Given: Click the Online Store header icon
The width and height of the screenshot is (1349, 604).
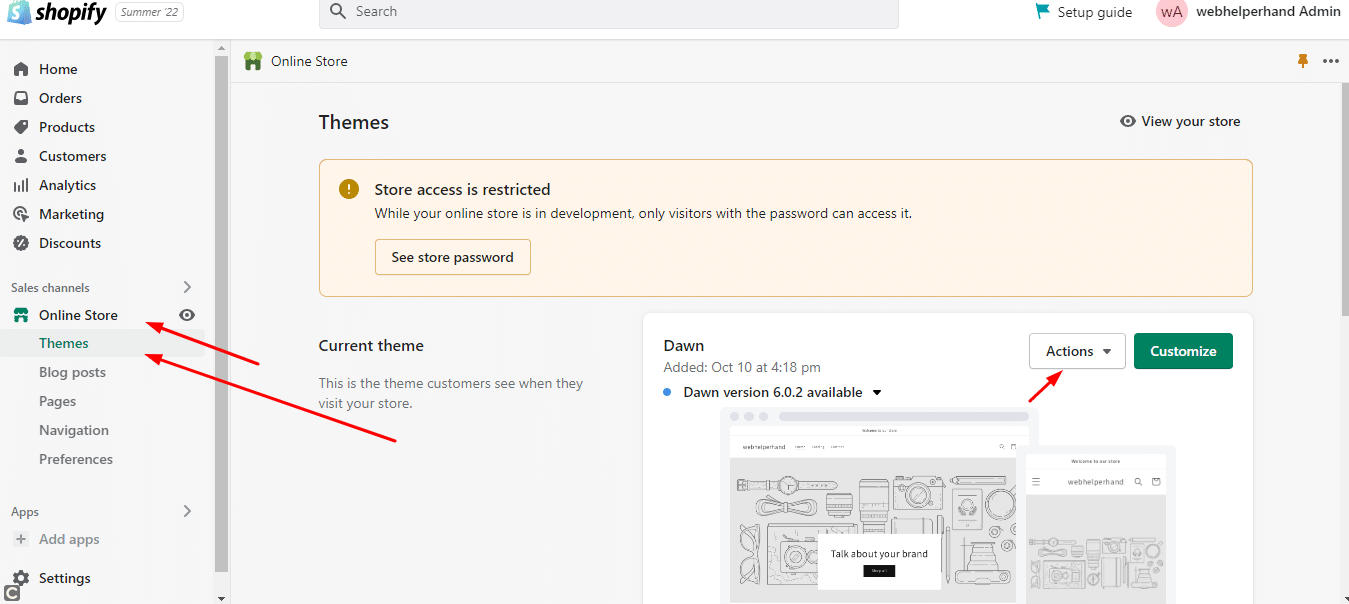Looking at the screenshot, I should [x=253, y=61].
